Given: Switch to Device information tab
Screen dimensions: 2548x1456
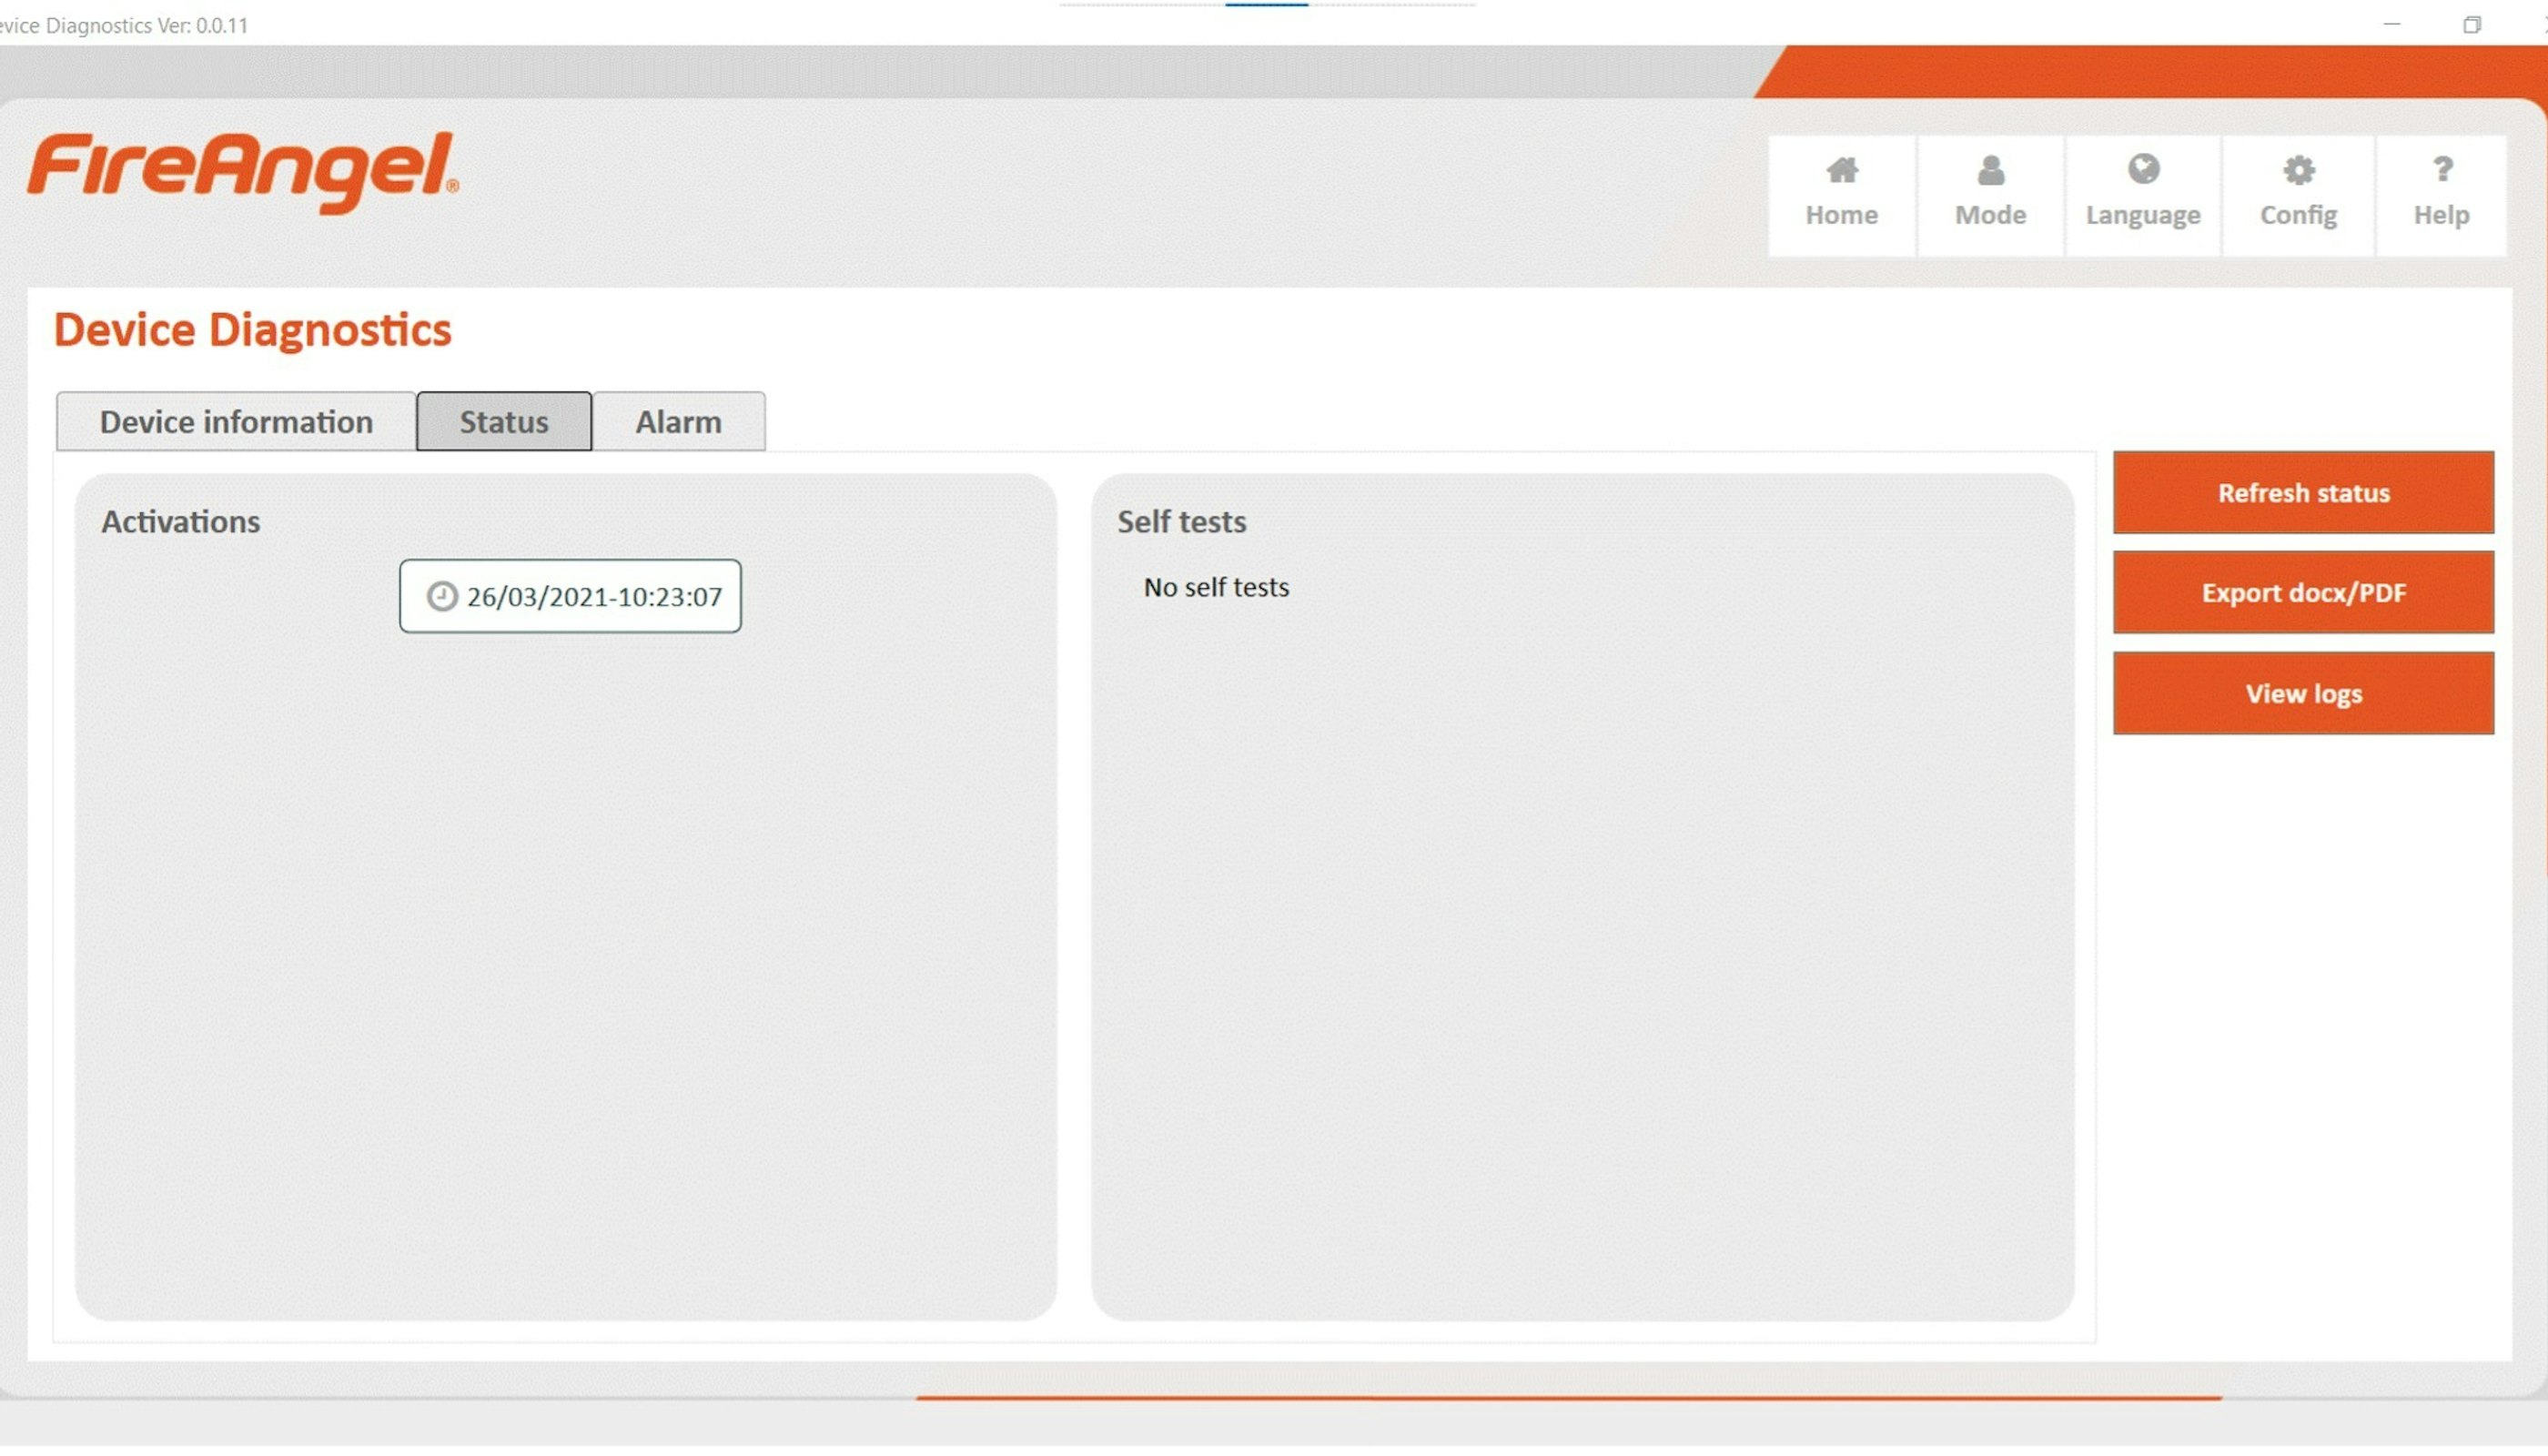Looking at the screenshot, I should pos(236,422).
